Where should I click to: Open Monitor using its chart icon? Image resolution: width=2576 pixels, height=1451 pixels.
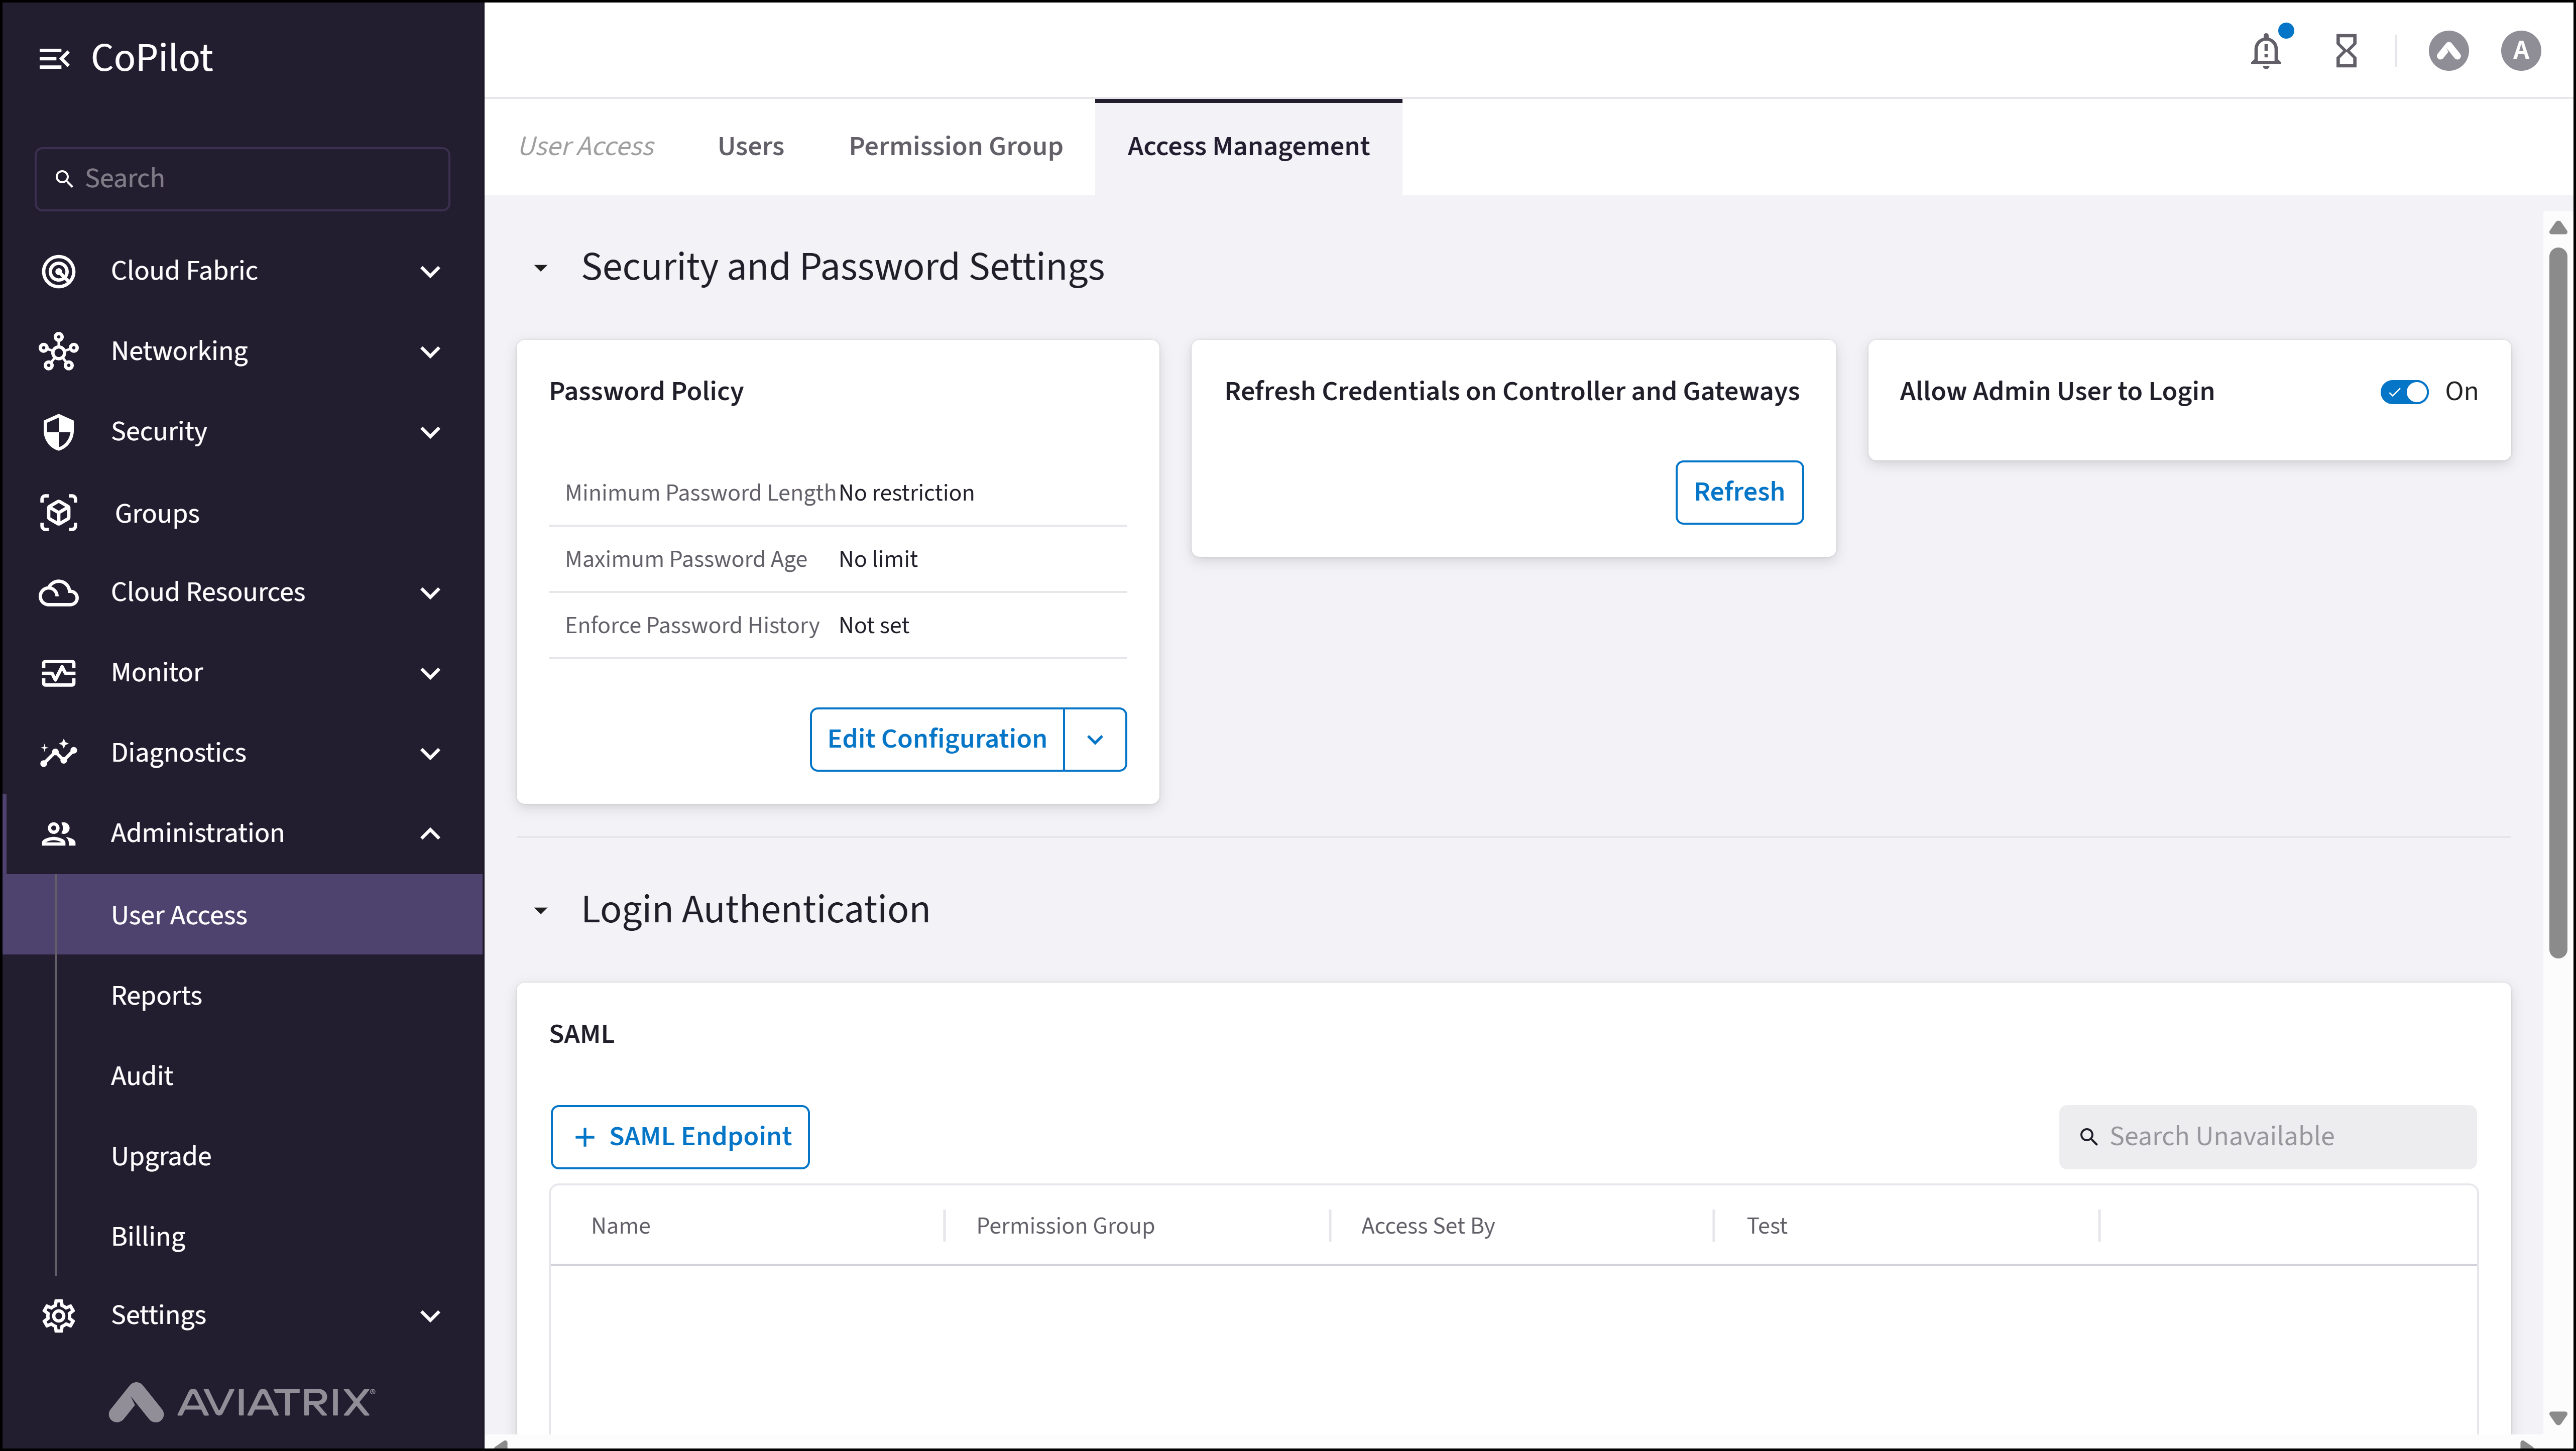click(x=58, y=672)
